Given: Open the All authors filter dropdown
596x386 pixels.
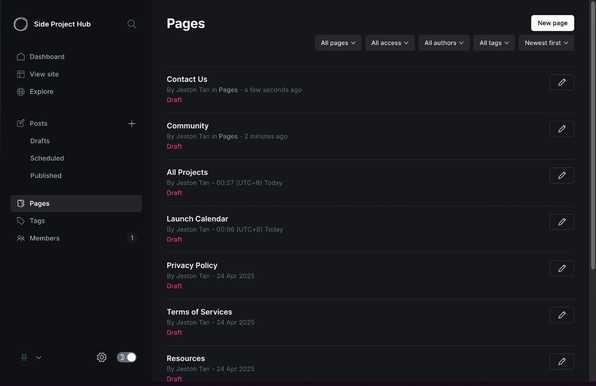Looking at the screenshot, I should tap(444, 43).
